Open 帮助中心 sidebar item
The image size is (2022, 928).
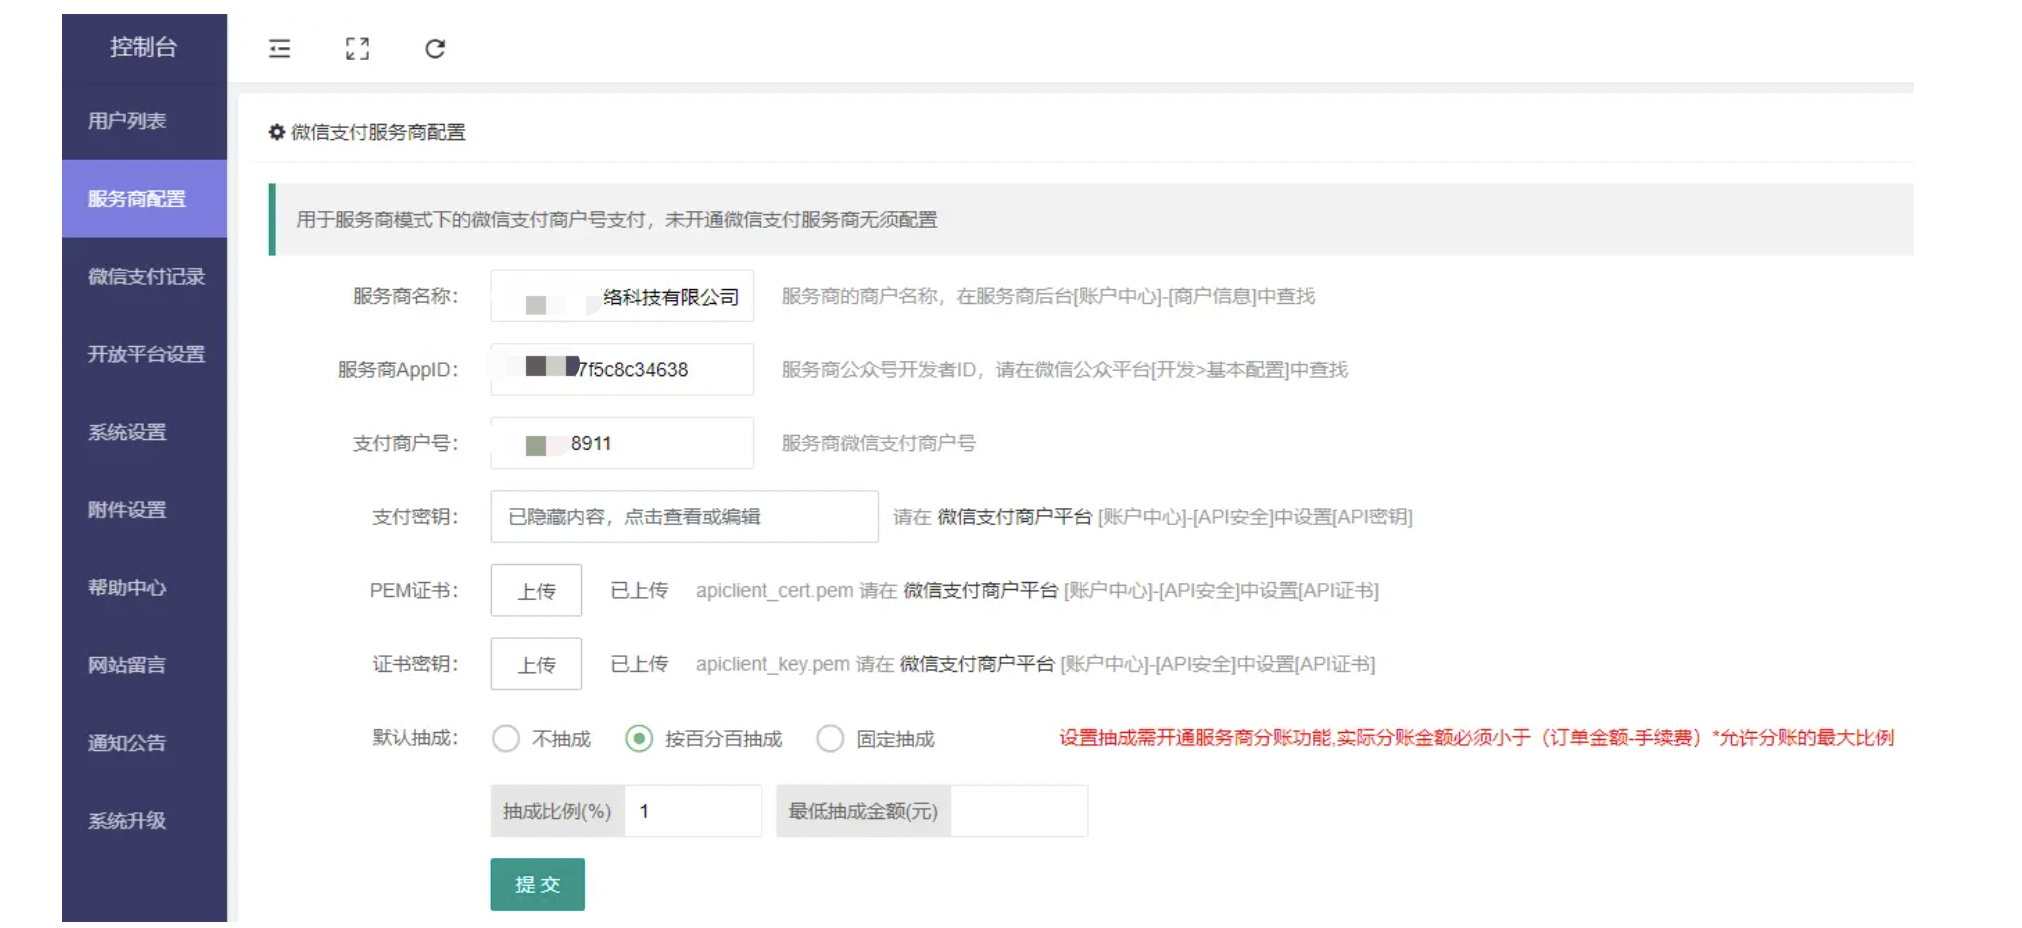point(144,588)
